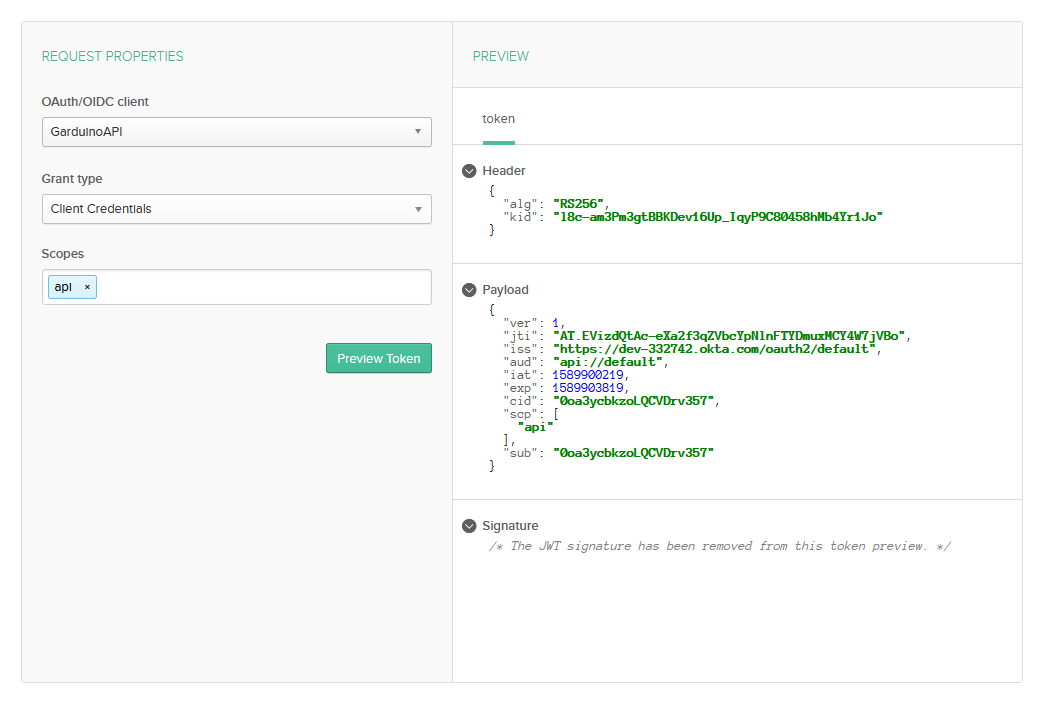The width and height of the screenshot is (1042, 712).
Task: Click the jti token ID value
Action: pyautogui.click(x=731, y=336)
